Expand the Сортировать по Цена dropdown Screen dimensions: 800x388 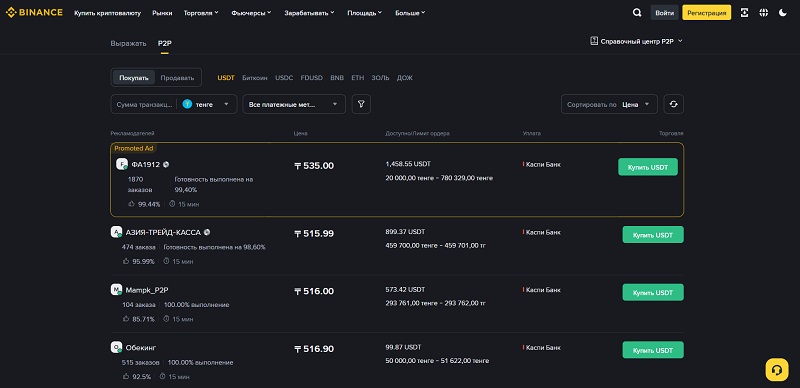click(609, 104)
